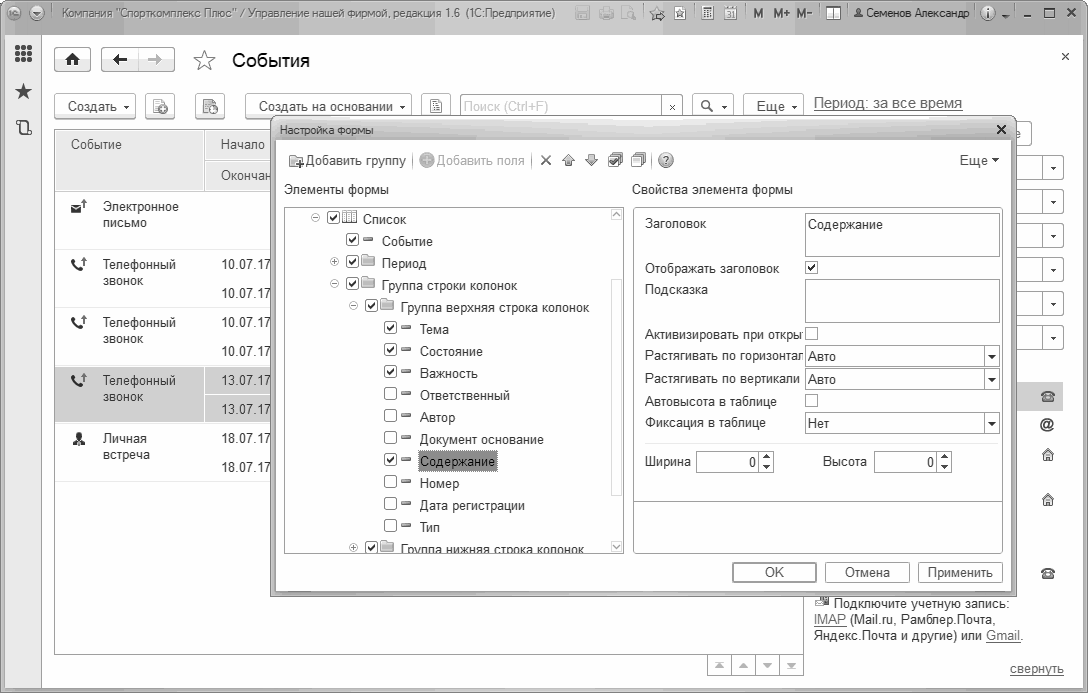
Task: Open the Фиксация в таблице dropdown
Action: (x=991, y=424)
